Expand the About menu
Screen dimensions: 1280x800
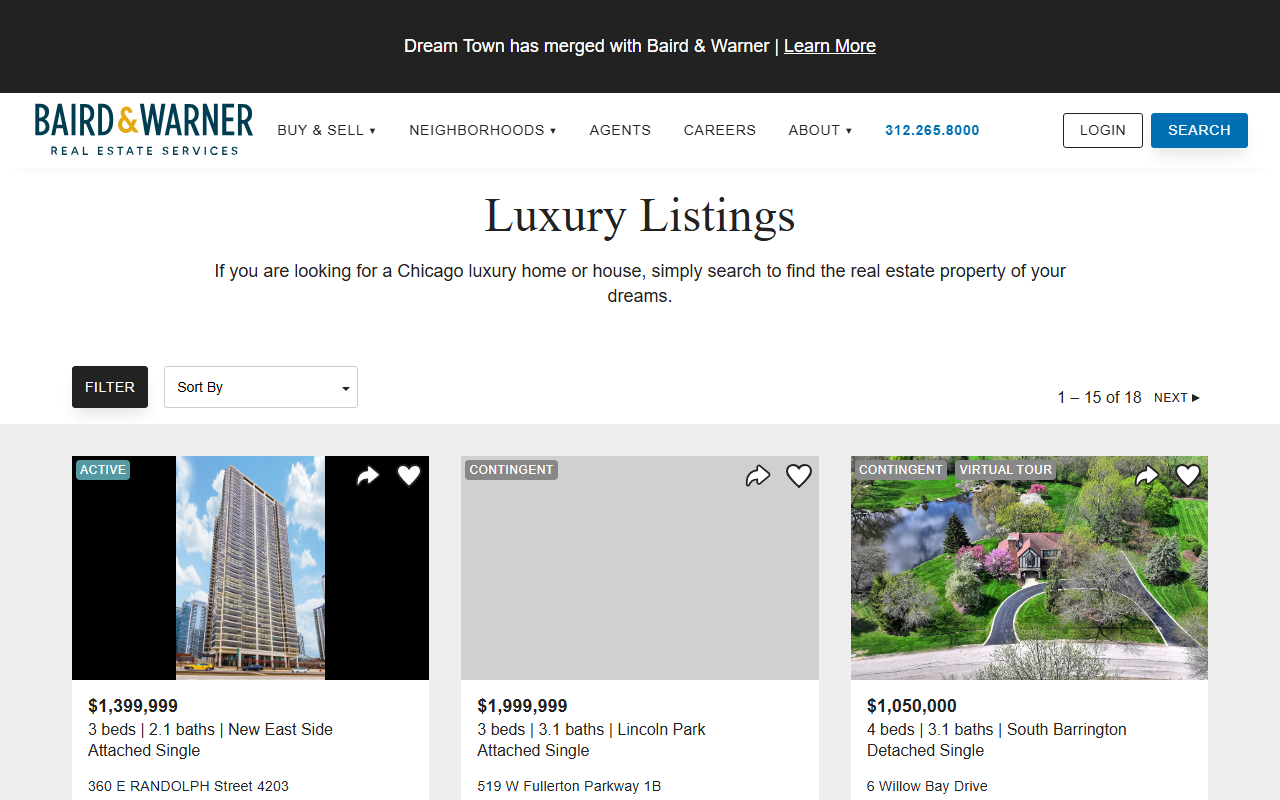[x=820, y=130]
